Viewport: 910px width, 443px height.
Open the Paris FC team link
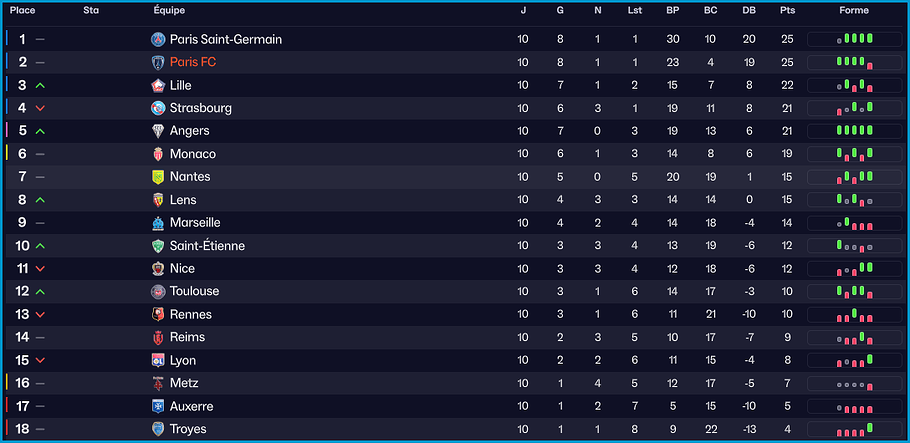point(193,62)
